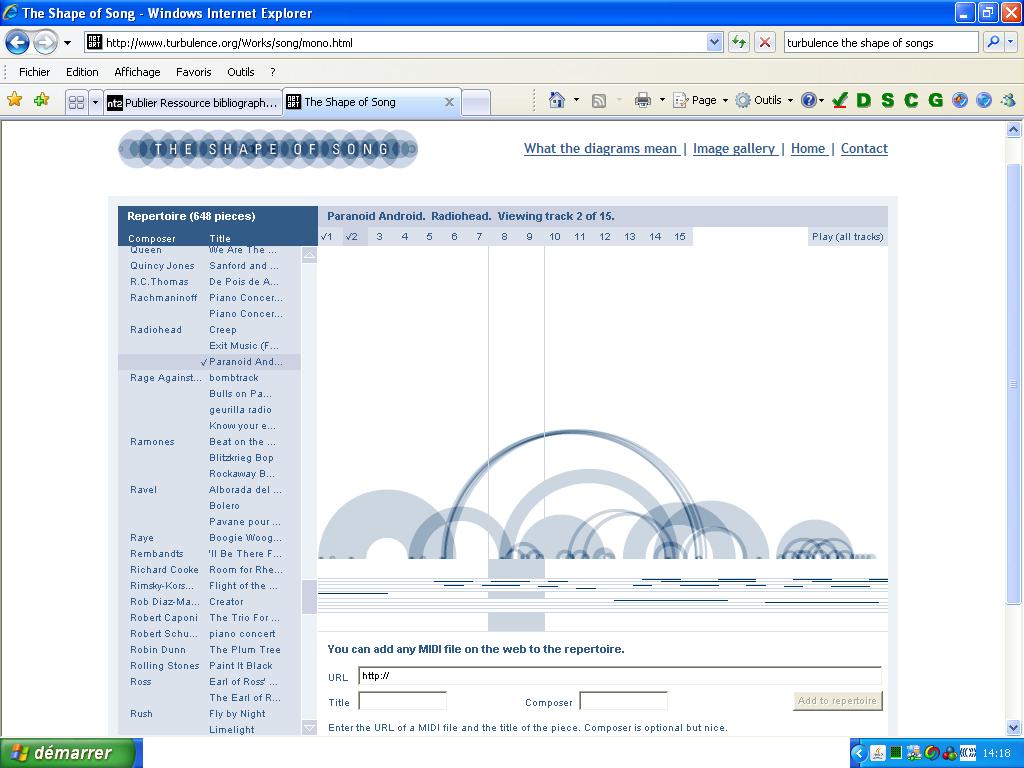This screenshot has width=1024, height=768.
Task: Open Help with the blue question mark icon
Action: (x=808, y=100)
